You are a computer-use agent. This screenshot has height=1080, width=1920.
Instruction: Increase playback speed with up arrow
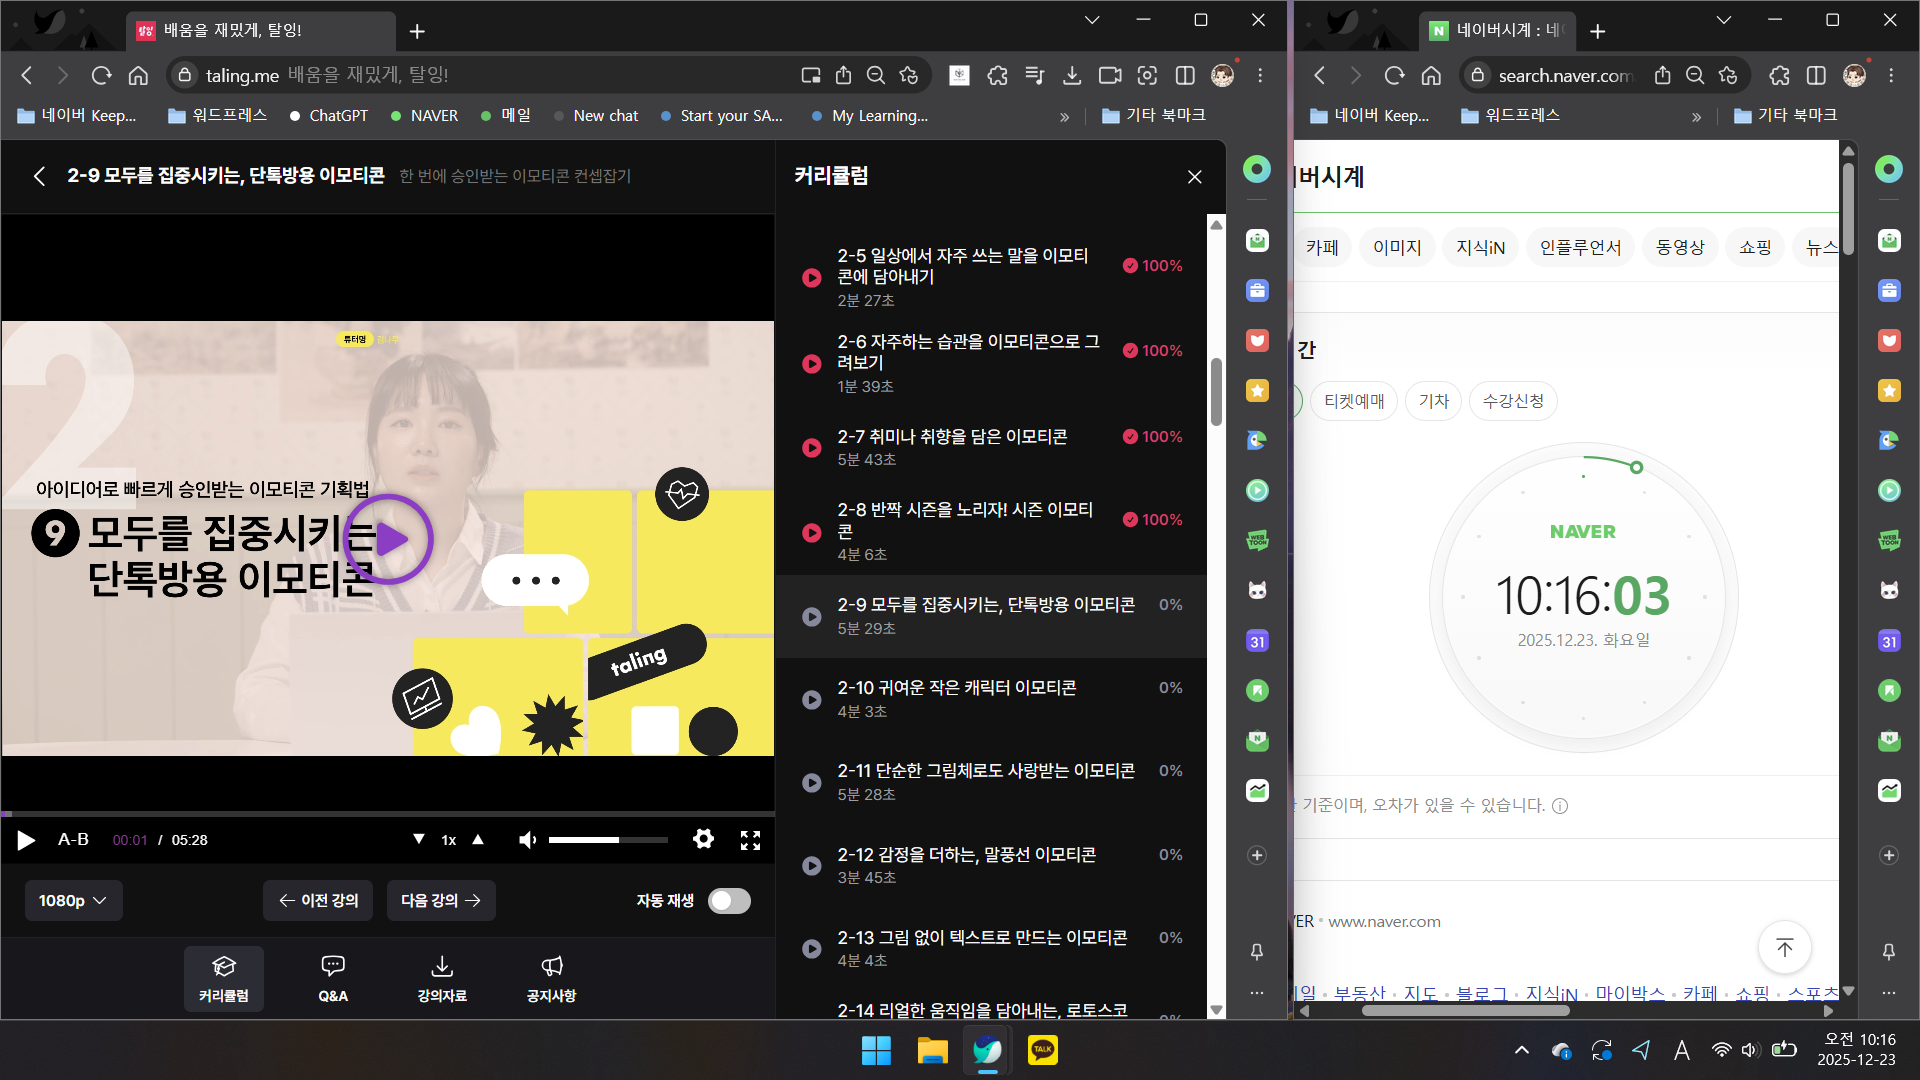click(x=478, y=840)
